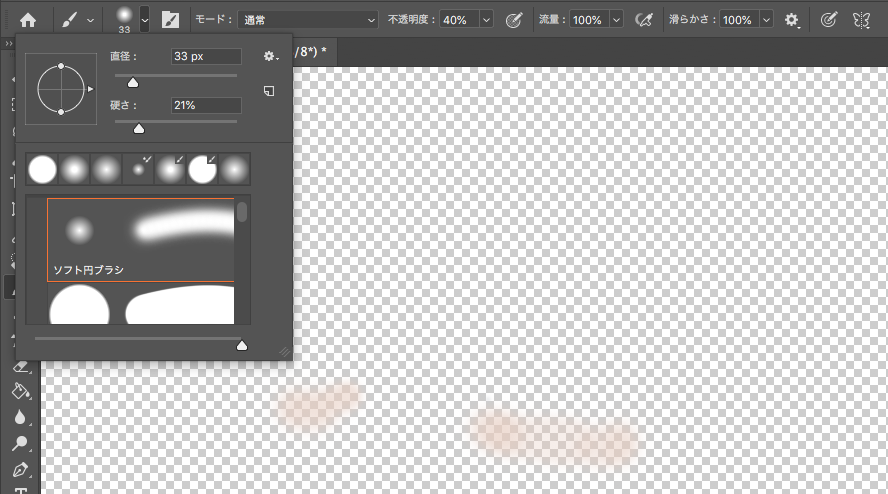Open the Brush tool preset picker
This screenshot has height=494, width=888.
[69, 20]
